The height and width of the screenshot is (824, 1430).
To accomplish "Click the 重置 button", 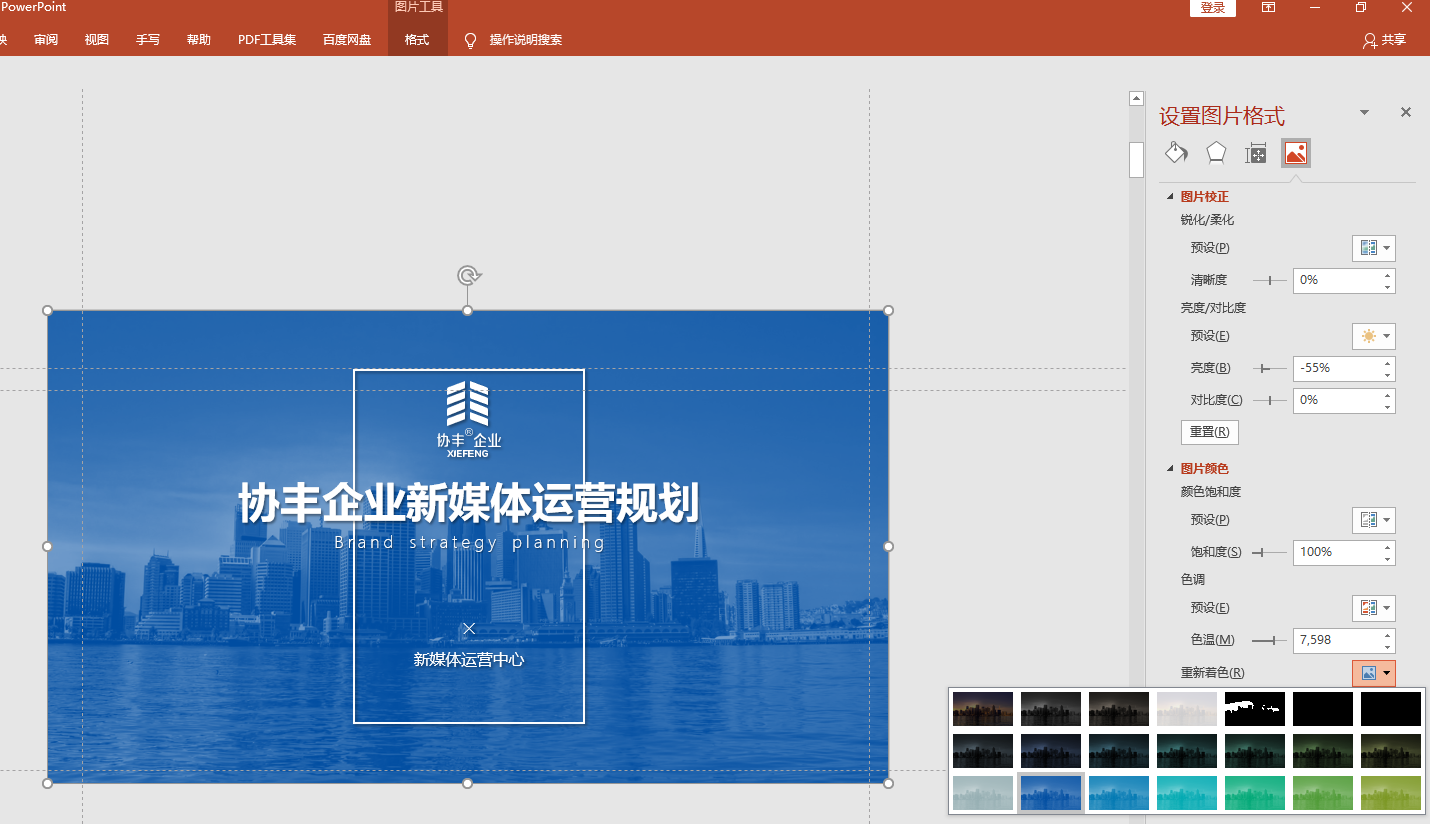I will click(x=1210, y=432).
